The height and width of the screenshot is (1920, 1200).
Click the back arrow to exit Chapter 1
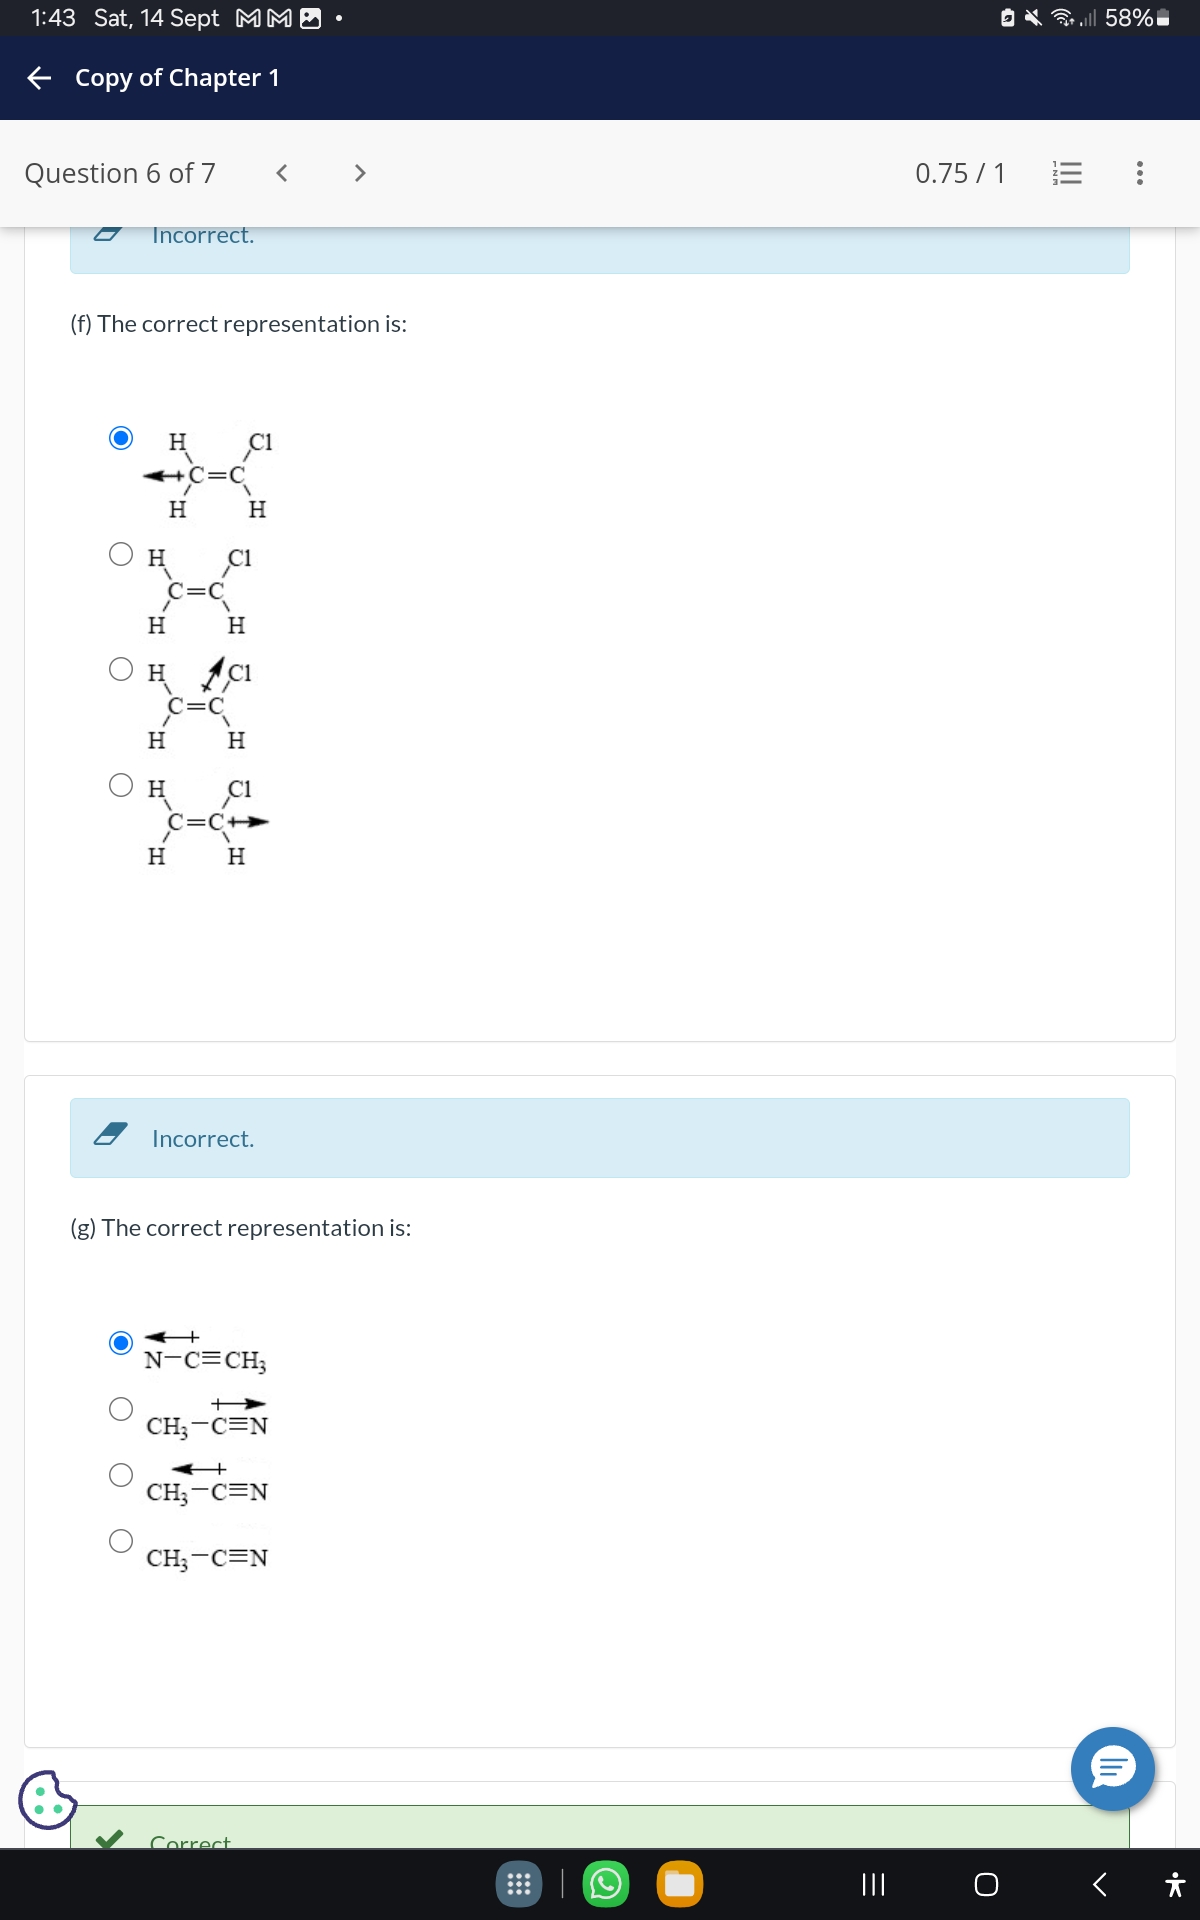38,78
